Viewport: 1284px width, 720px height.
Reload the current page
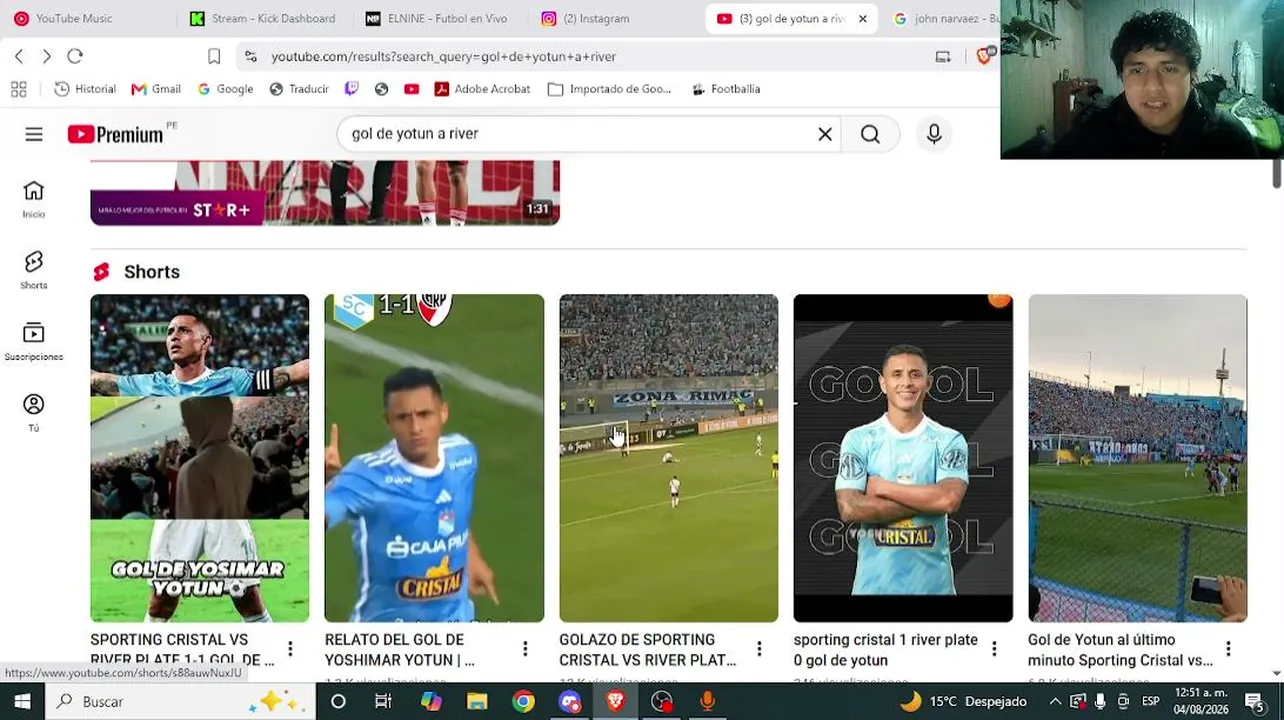tap(75, 56)
